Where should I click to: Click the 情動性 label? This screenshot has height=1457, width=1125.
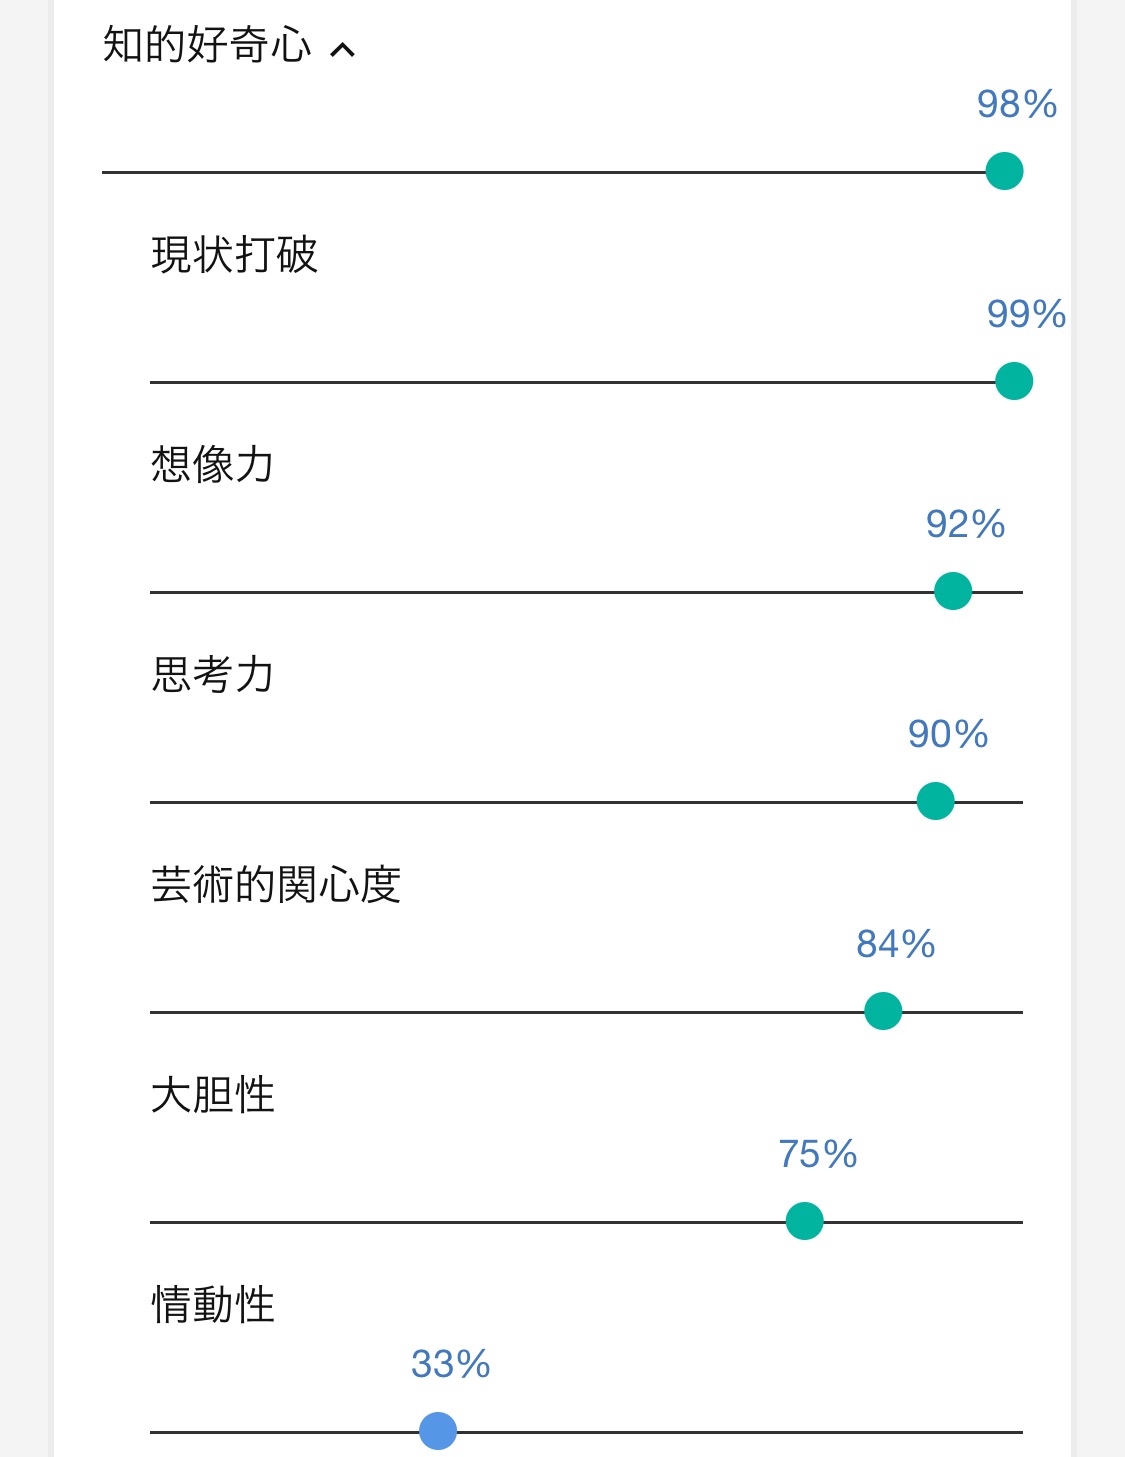pos(213,1305)
